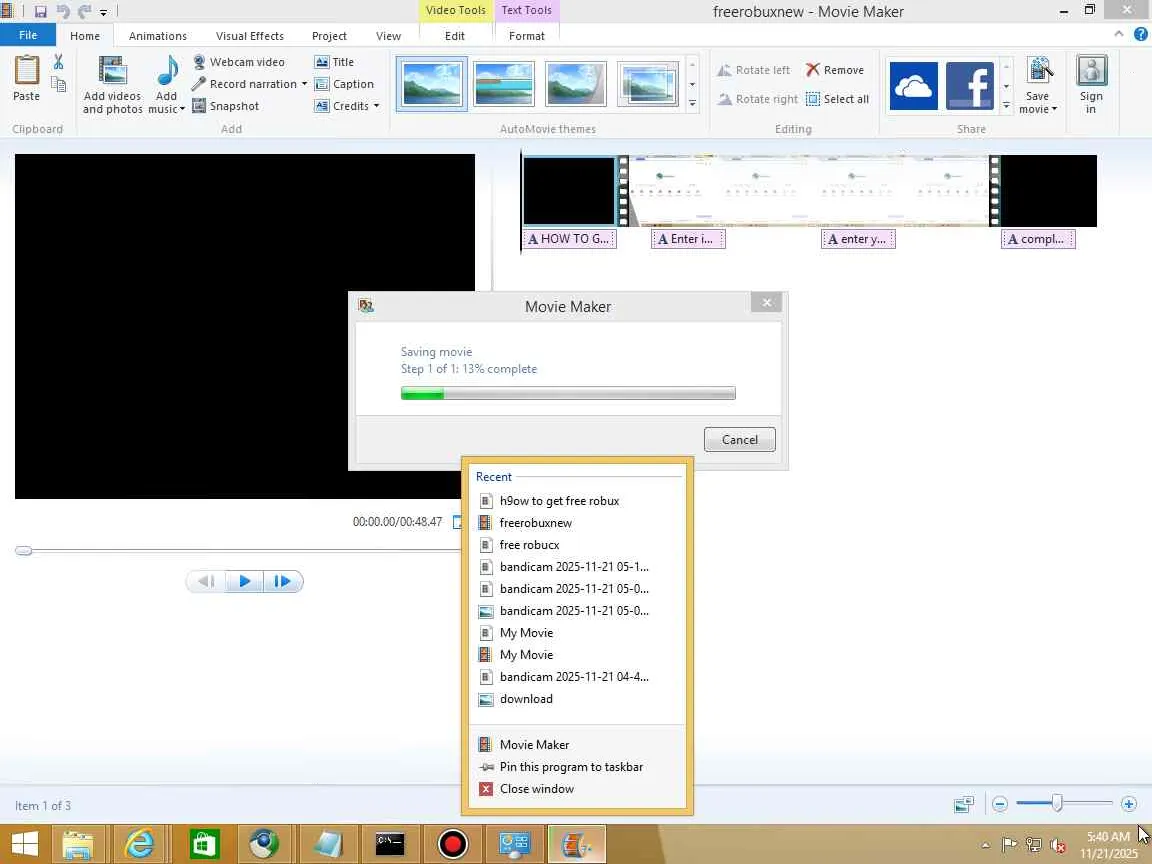
Task: Open Movie Maker help question mark
Action: click(x=1140, y=34)
